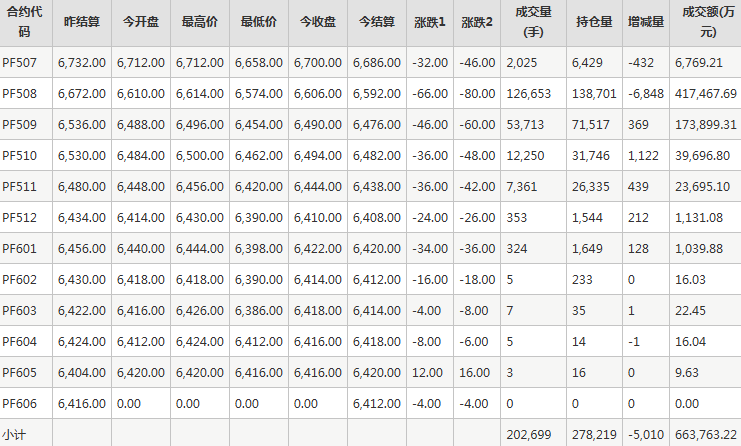This screenshot has height=446, width=741.
Task: Click PF606 previous settlement 6,416.00
Action: point(82,403)
